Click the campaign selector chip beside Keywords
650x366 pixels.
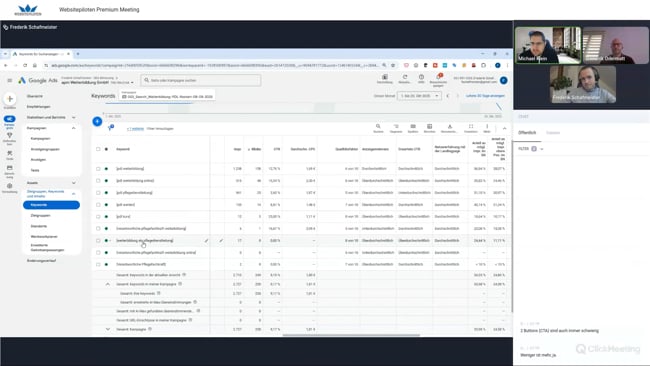(167, 95)
